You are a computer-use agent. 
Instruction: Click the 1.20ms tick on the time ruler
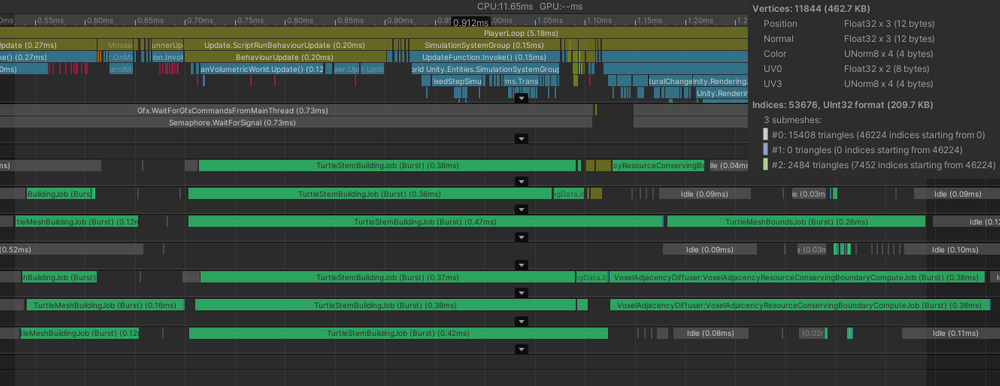tap(700, 20)
